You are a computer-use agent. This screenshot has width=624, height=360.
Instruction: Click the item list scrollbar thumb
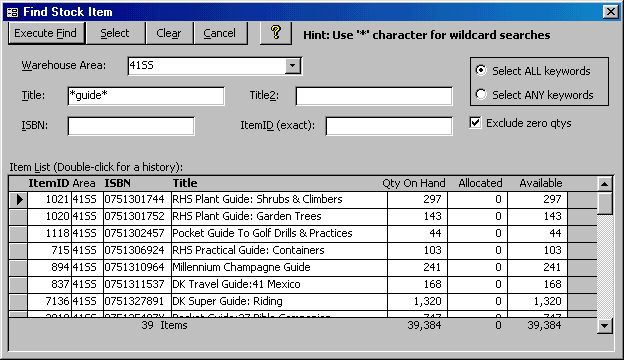[x=604, y=203]
